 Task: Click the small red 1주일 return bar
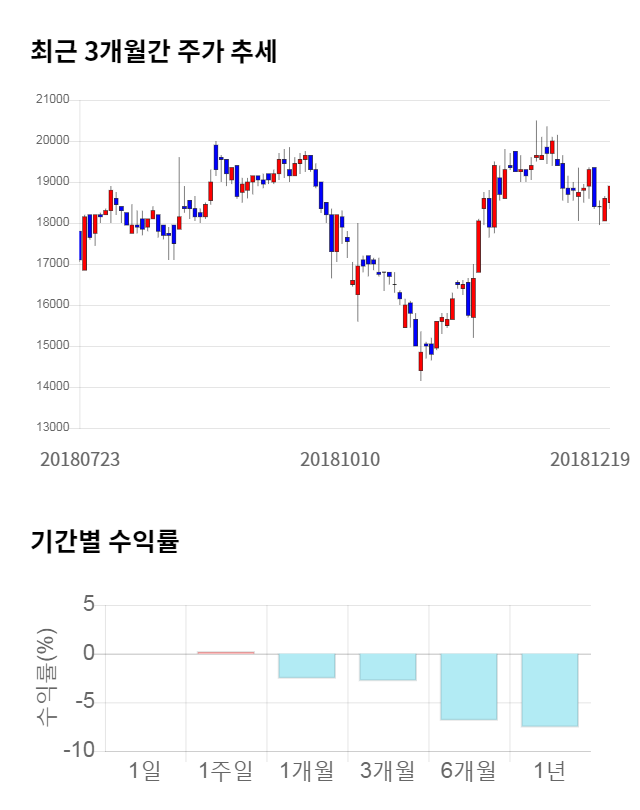coord(226,653)
